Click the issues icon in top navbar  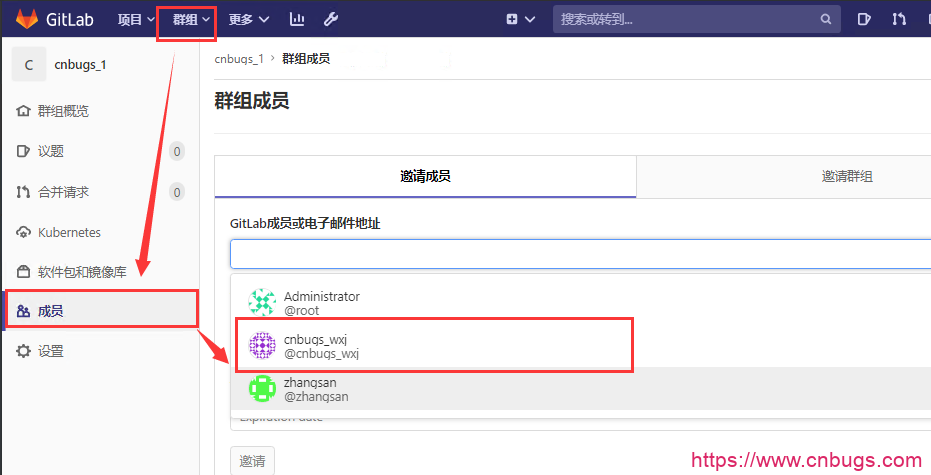(x=865, y=19)
